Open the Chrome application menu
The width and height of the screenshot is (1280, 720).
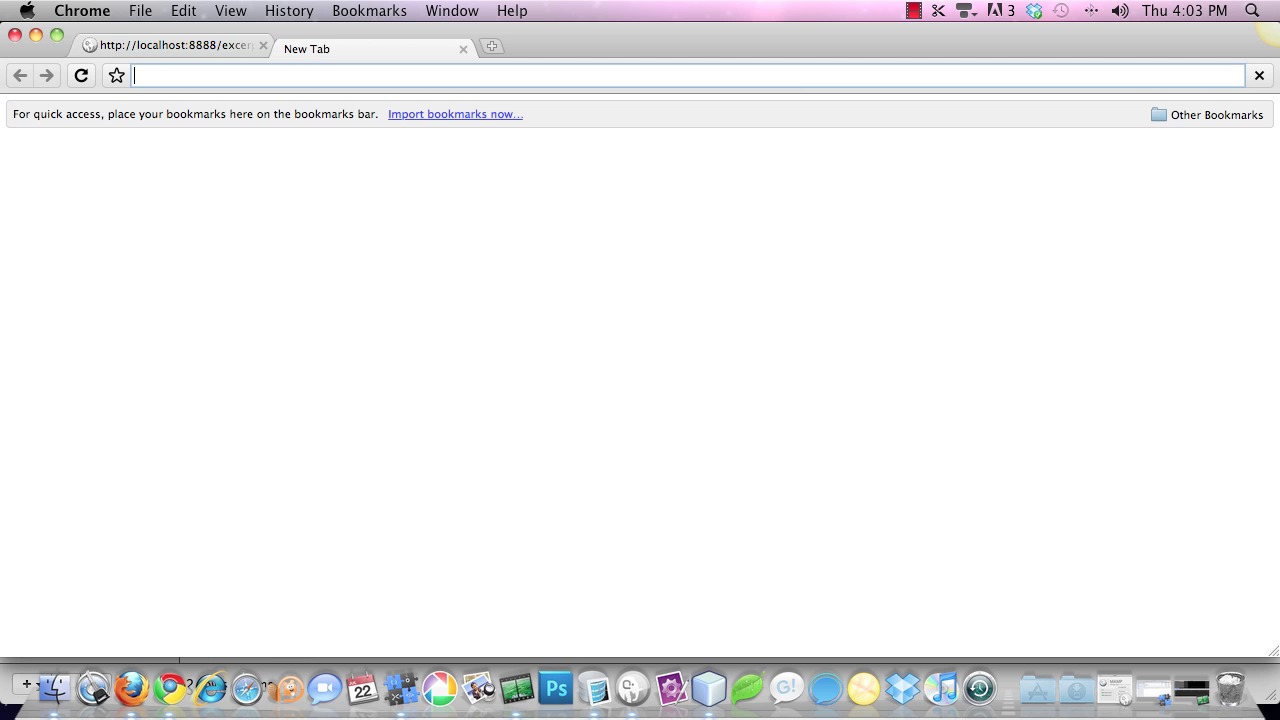[82, 11]
